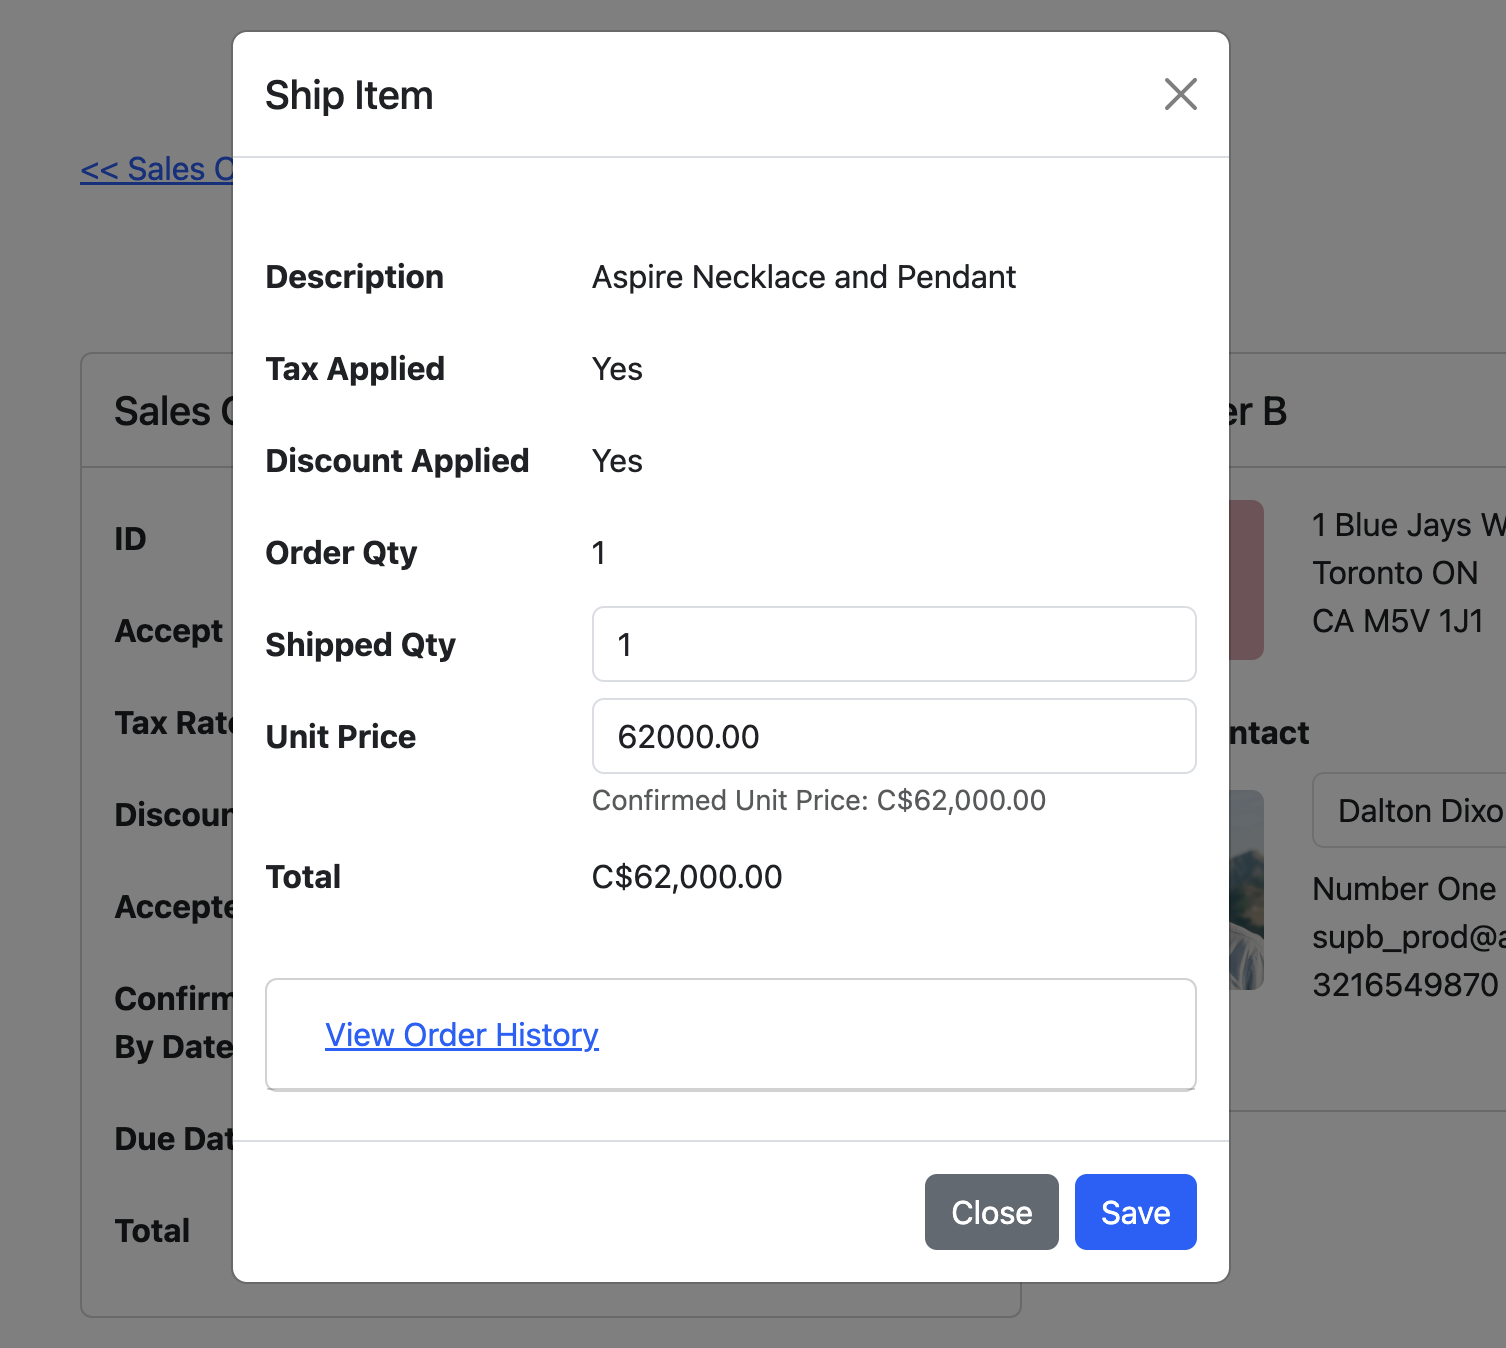Image resolution: width=1506 pixels, height=1348 pixels.
Task: Go back via the Sales link
Action: (156, 170)
